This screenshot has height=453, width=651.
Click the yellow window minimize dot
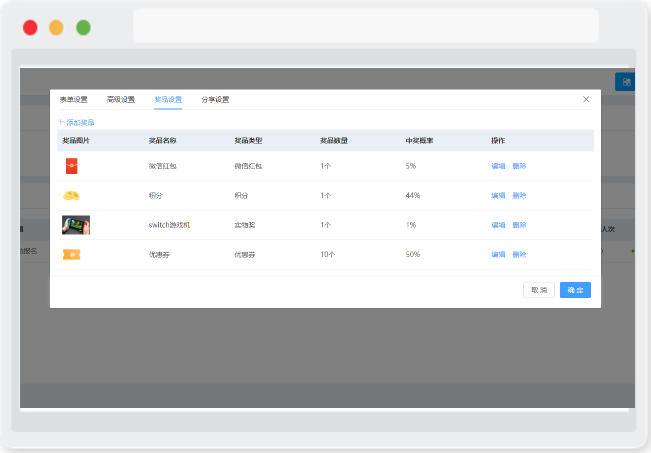pos(56,28)
